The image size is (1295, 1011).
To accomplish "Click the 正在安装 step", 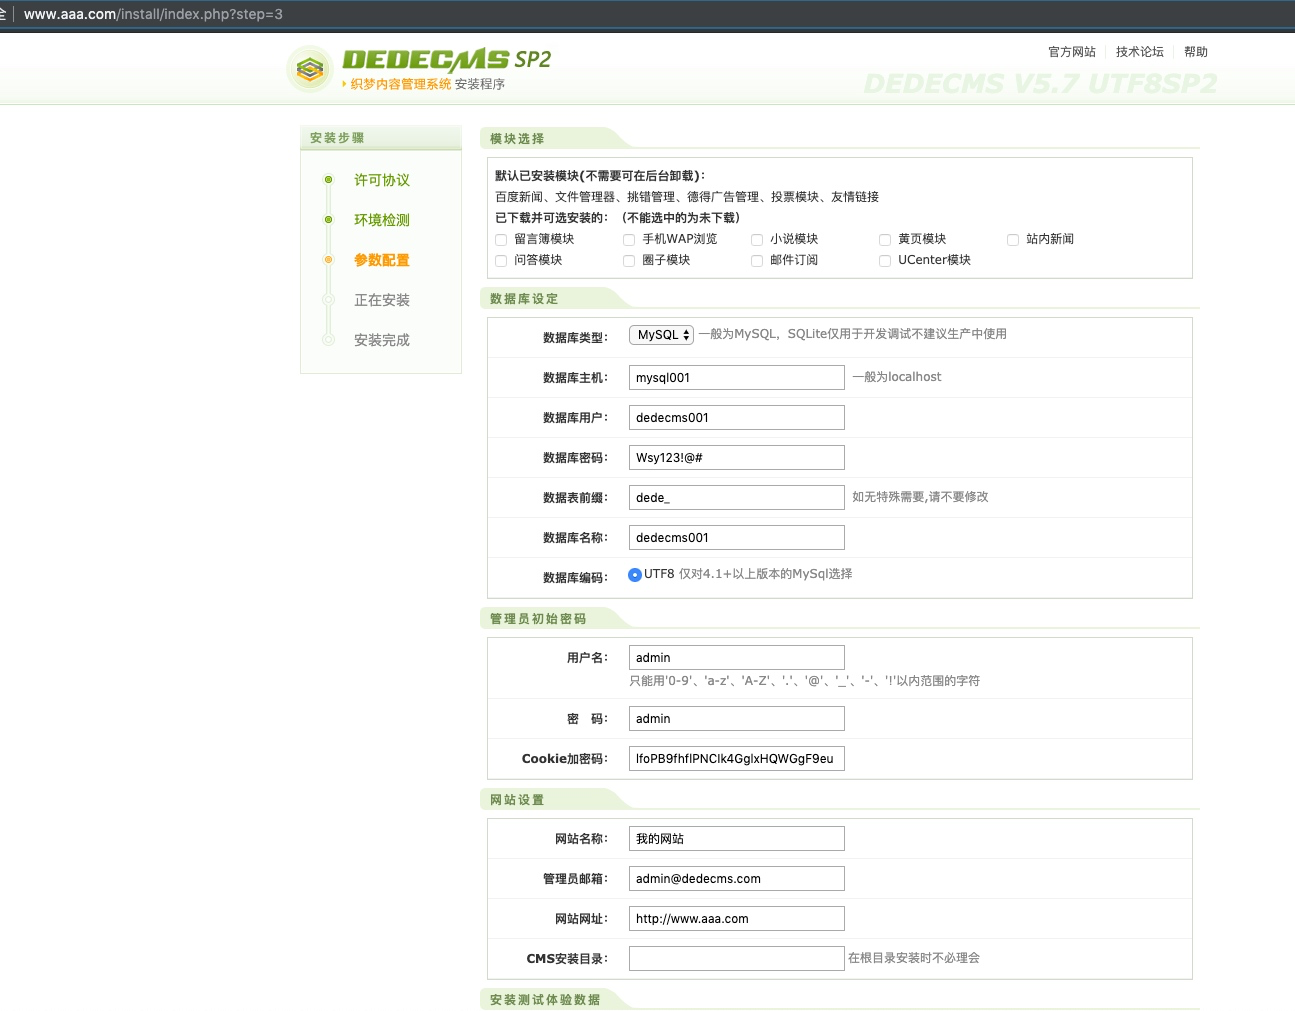I will click(x=382, y=300).
